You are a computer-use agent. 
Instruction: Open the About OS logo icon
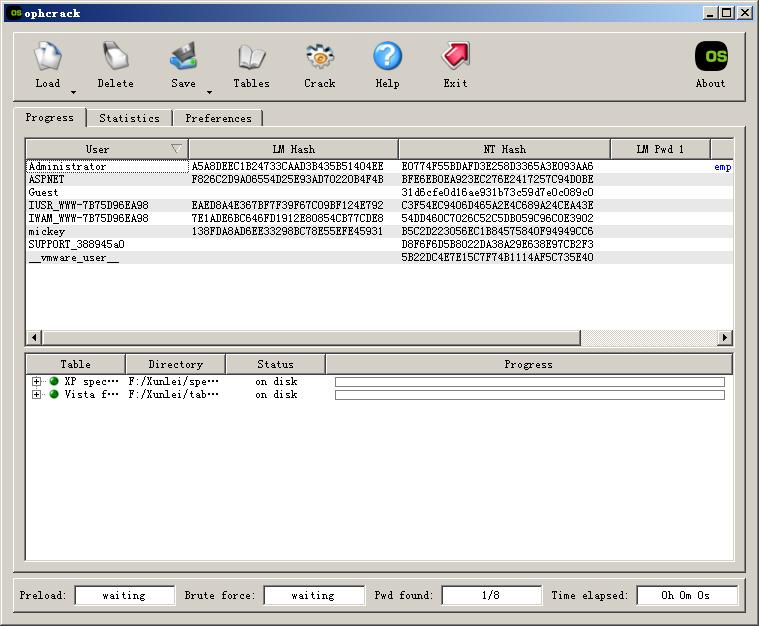[711, 56]
